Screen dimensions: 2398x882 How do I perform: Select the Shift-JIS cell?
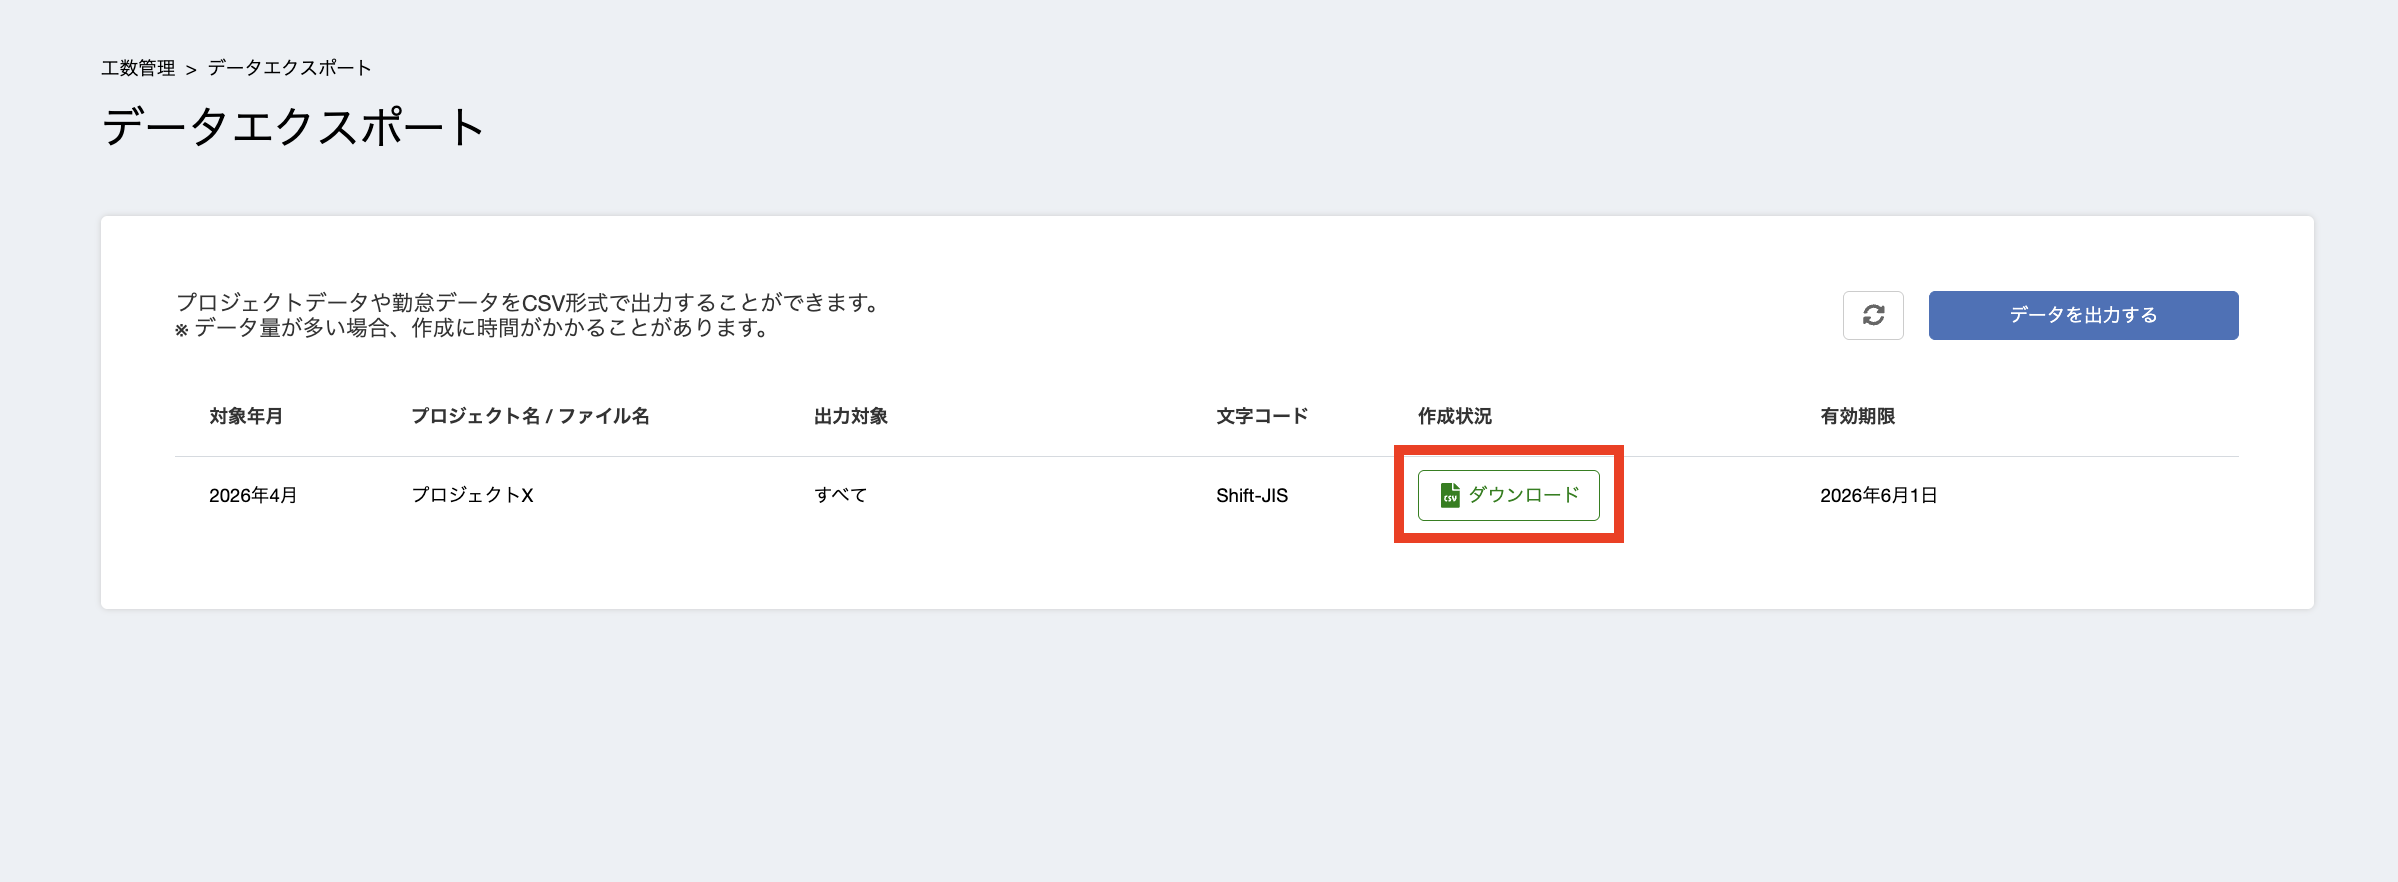[x=1252, y=495]
